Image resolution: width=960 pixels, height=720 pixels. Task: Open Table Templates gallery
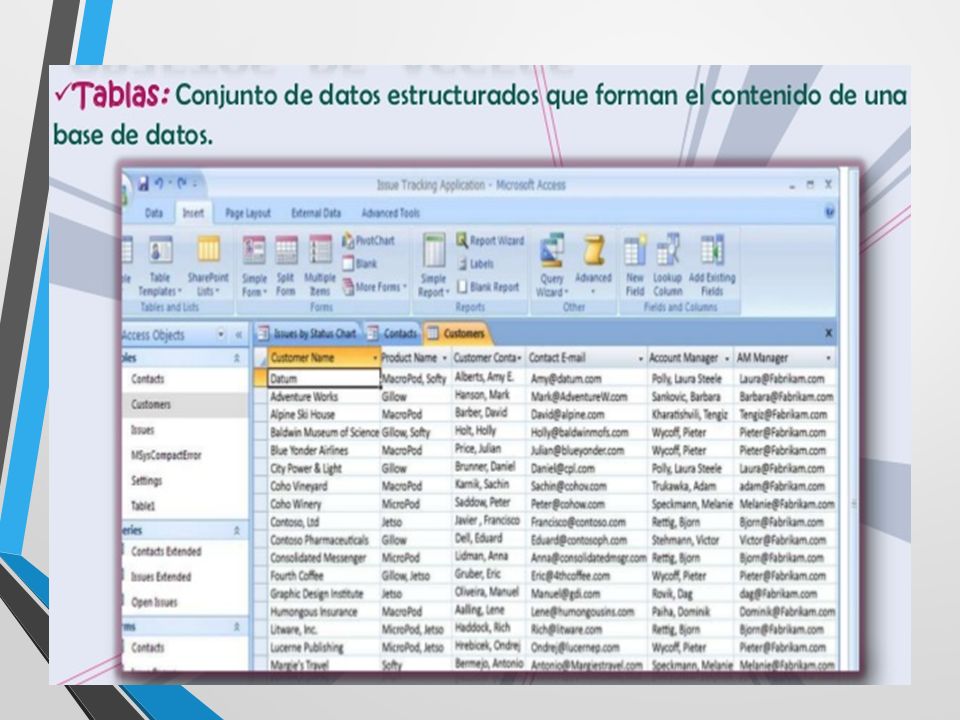pyautogui.click(x=160, y=266)
